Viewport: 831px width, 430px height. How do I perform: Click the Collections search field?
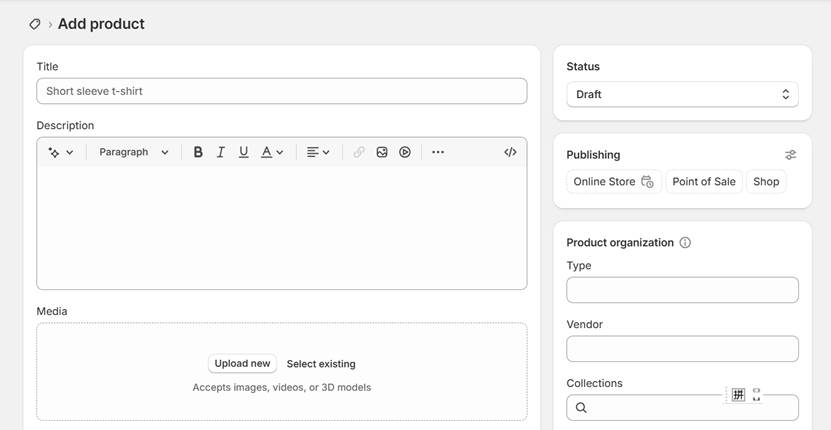click(x=682, y=408)
